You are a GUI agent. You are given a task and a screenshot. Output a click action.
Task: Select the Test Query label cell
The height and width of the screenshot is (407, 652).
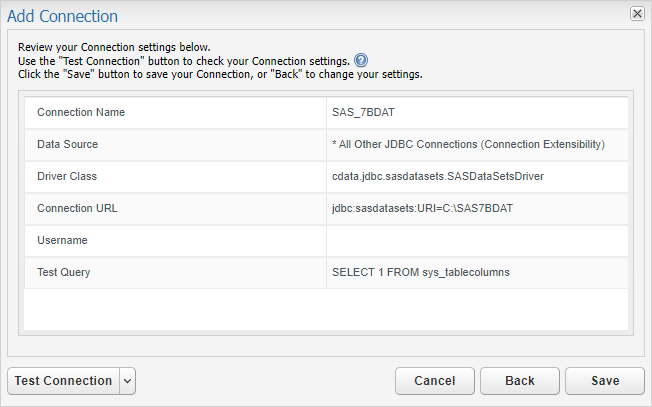tap(65, 272)
